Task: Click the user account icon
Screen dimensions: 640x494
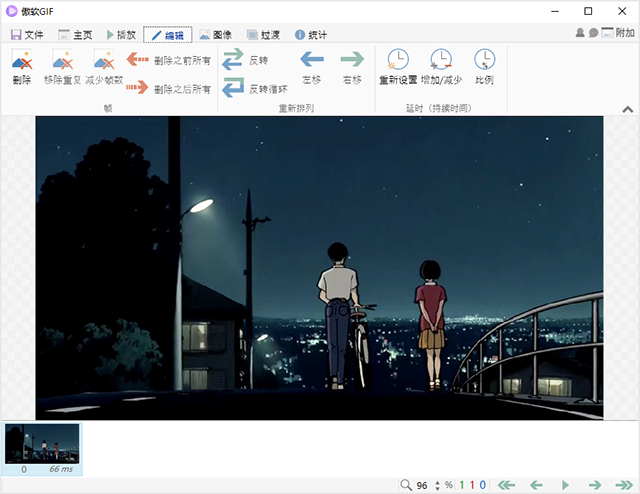Action: point(580,33)
